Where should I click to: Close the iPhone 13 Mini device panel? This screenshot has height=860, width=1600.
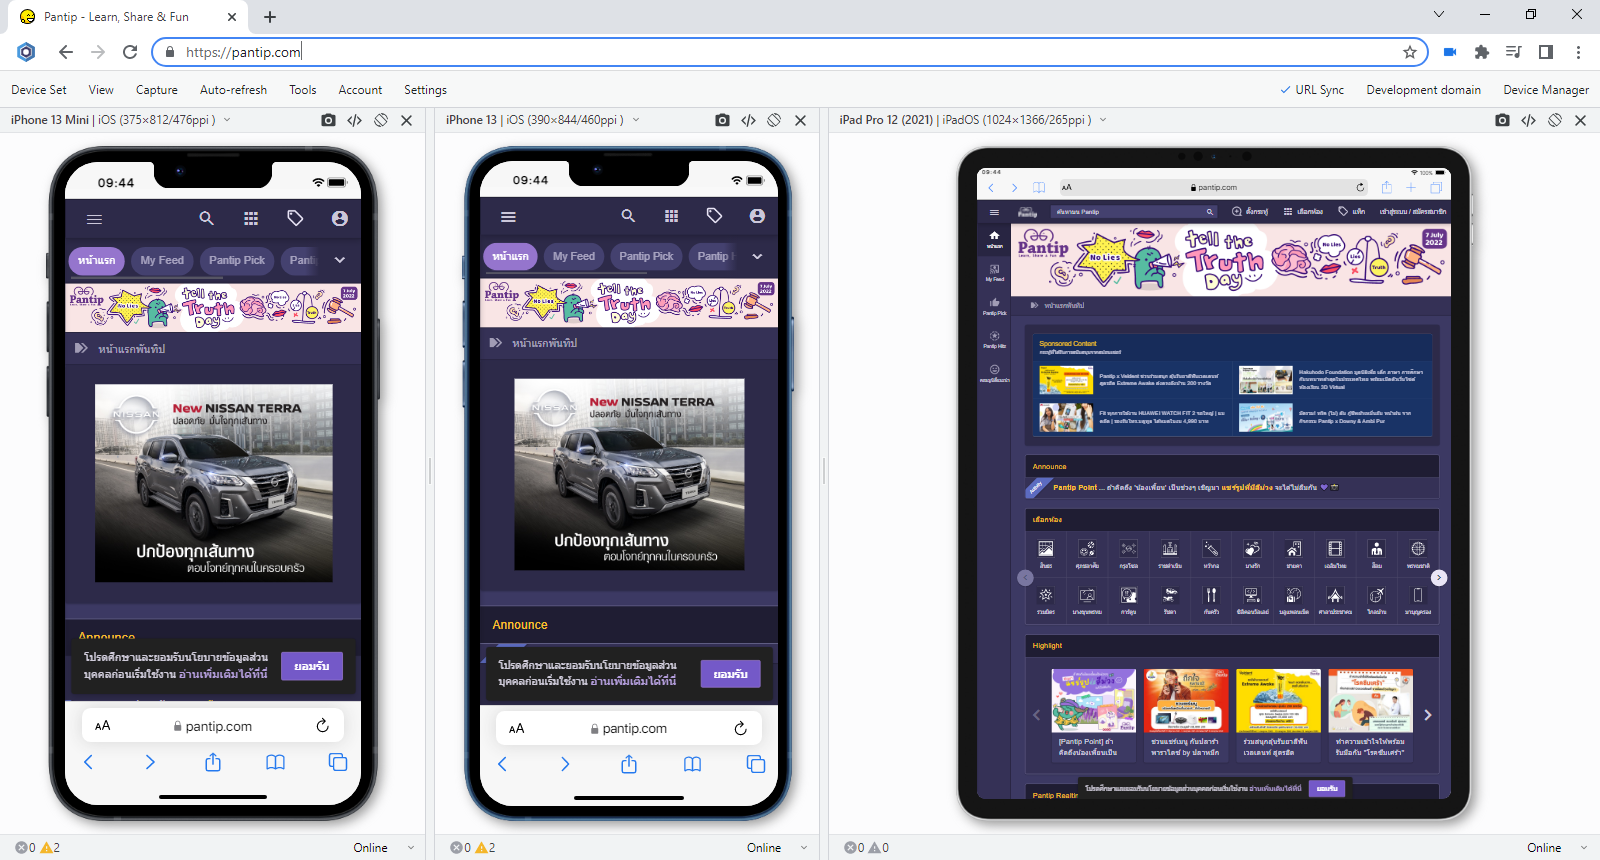(406, 120)
